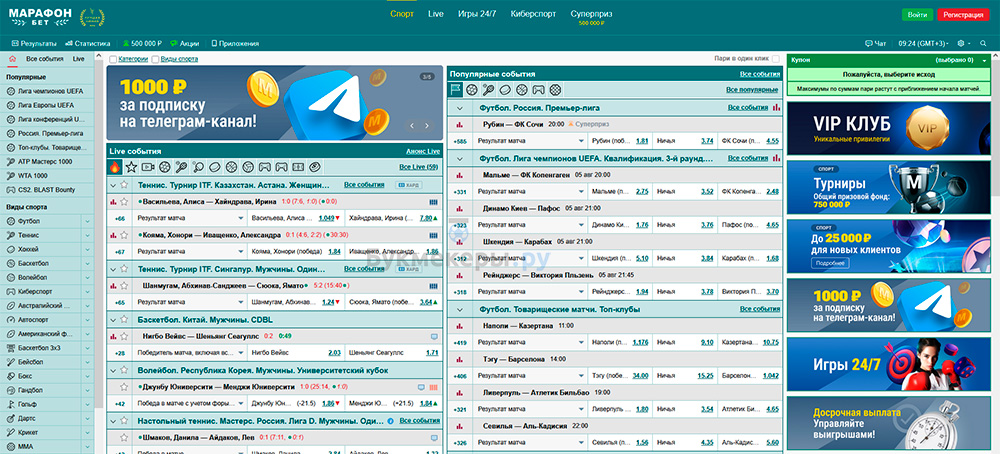Click the flag icon in Popular events filter

tap(457, 90)
